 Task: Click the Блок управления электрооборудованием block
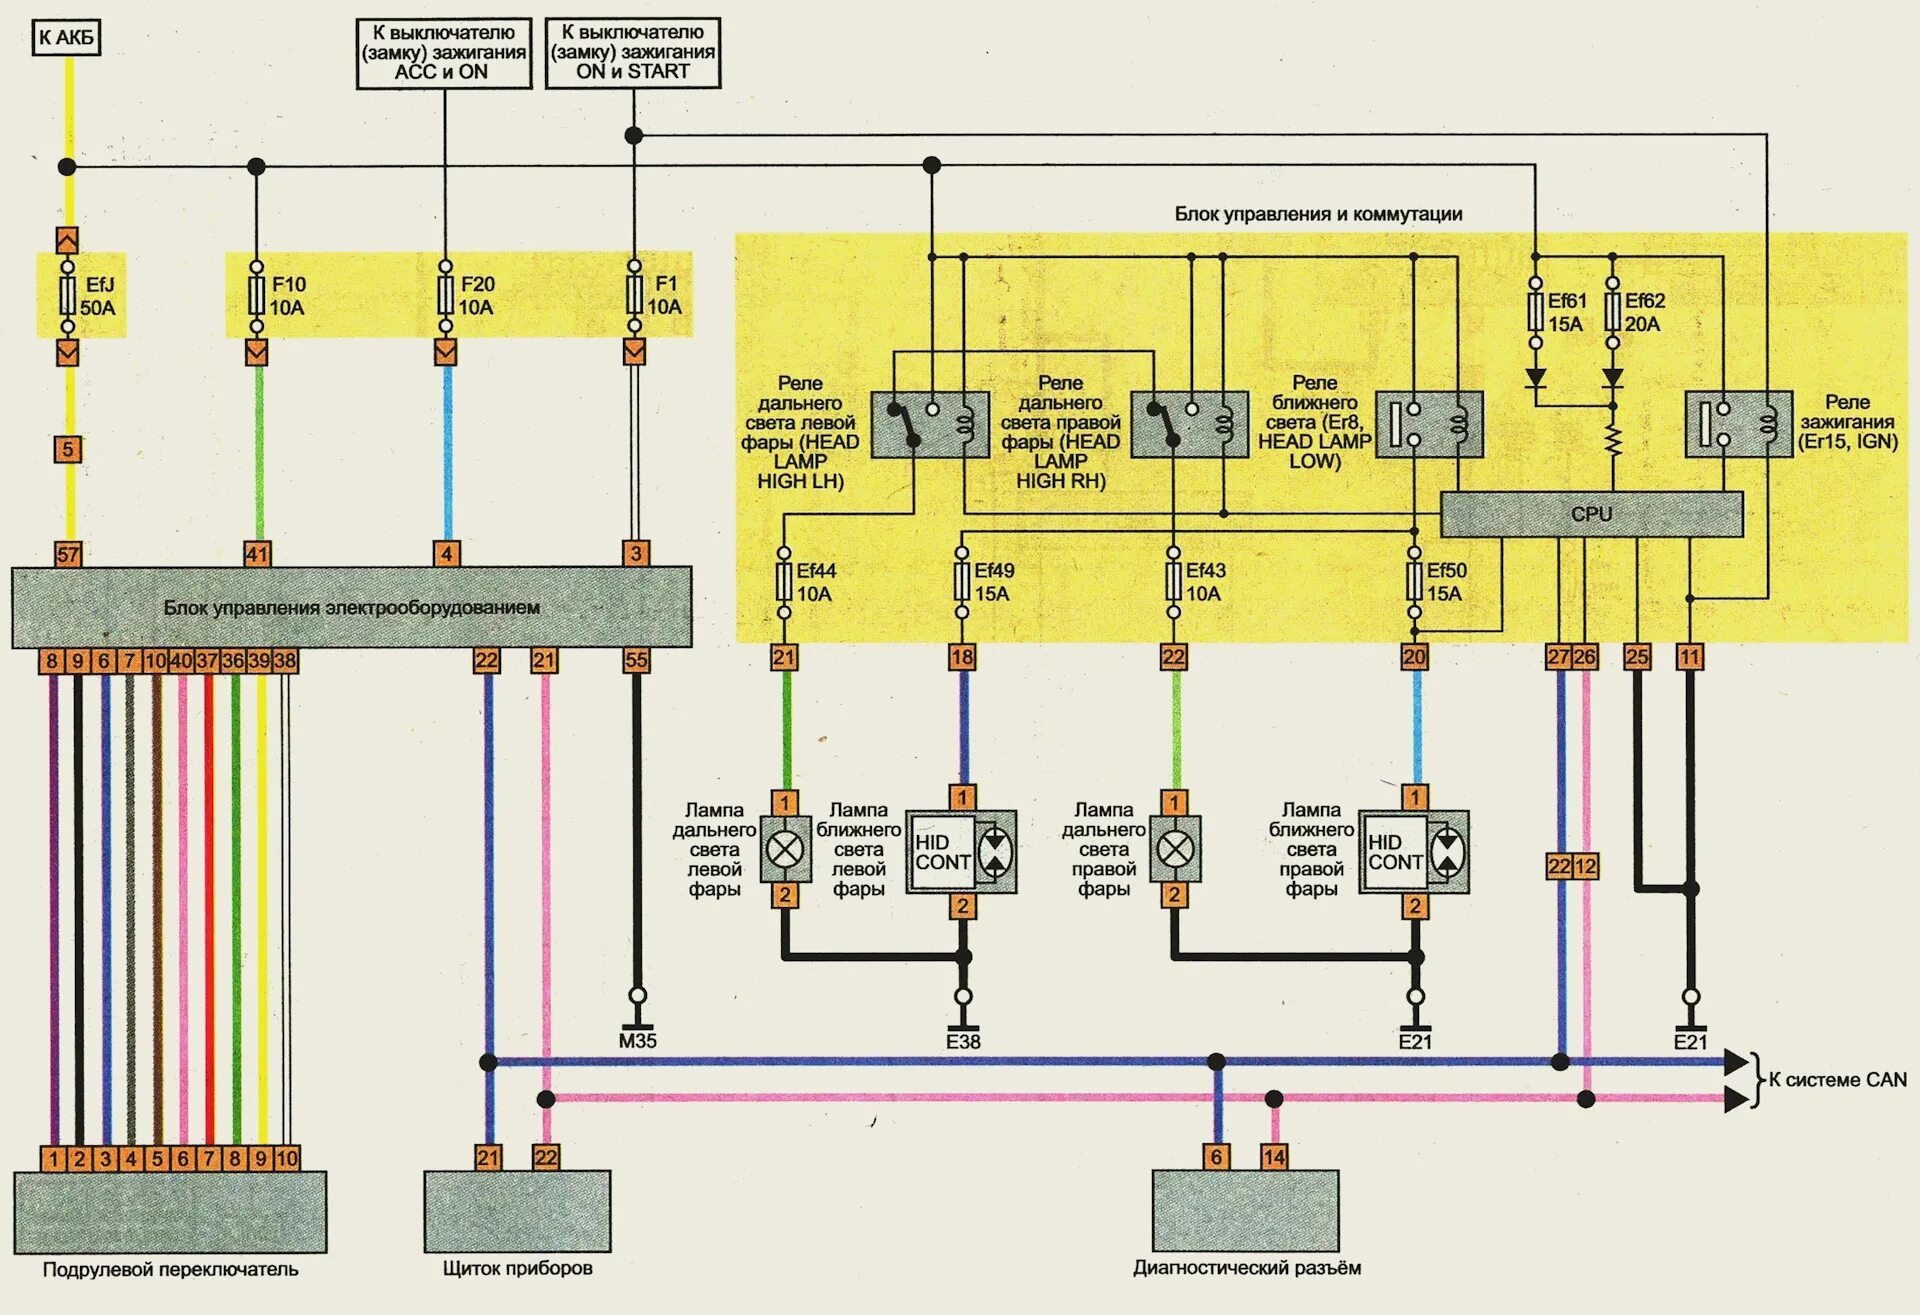(351, 607)
